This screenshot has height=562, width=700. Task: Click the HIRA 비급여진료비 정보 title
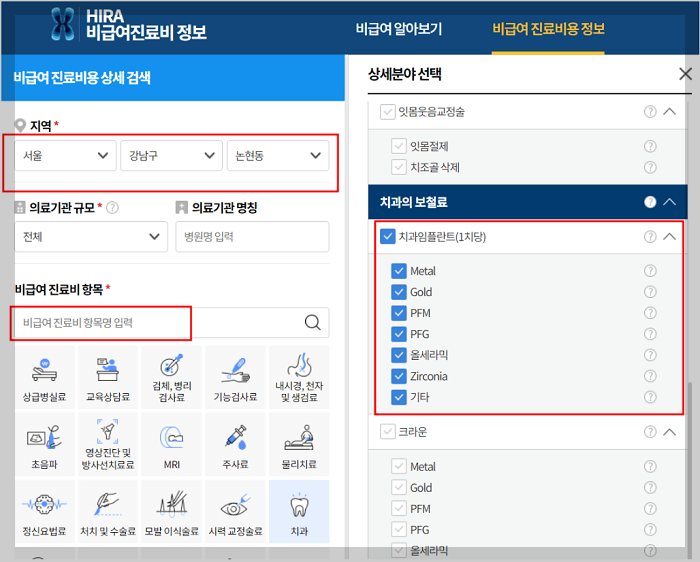click(146, 25)
